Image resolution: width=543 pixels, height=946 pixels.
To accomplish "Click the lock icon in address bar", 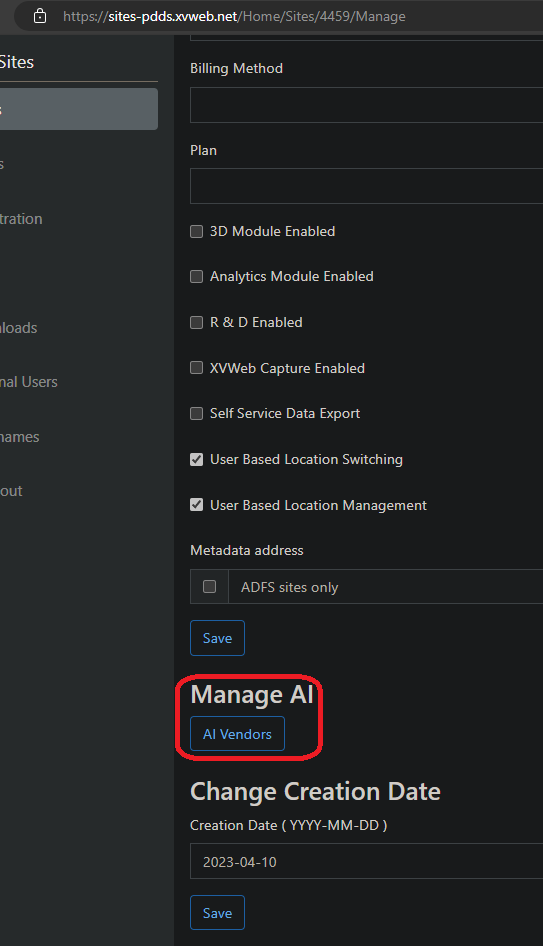I will click(40, 16).
